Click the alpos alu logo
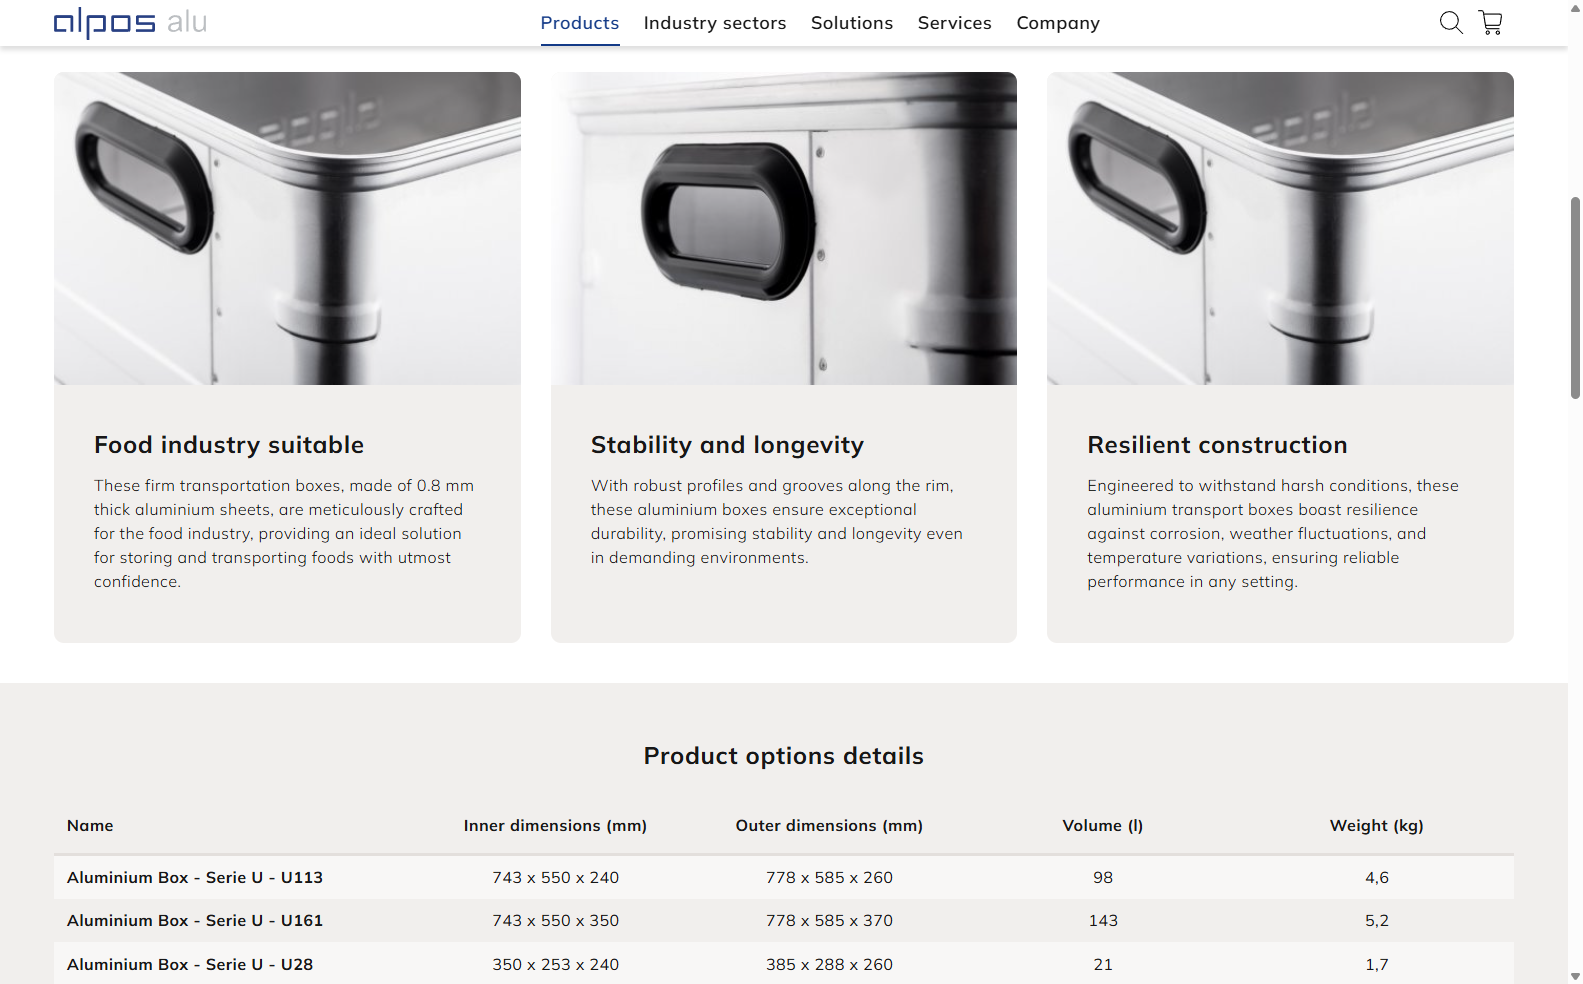The height and width of the screenshot is (984, 1583). click(130, 22)
